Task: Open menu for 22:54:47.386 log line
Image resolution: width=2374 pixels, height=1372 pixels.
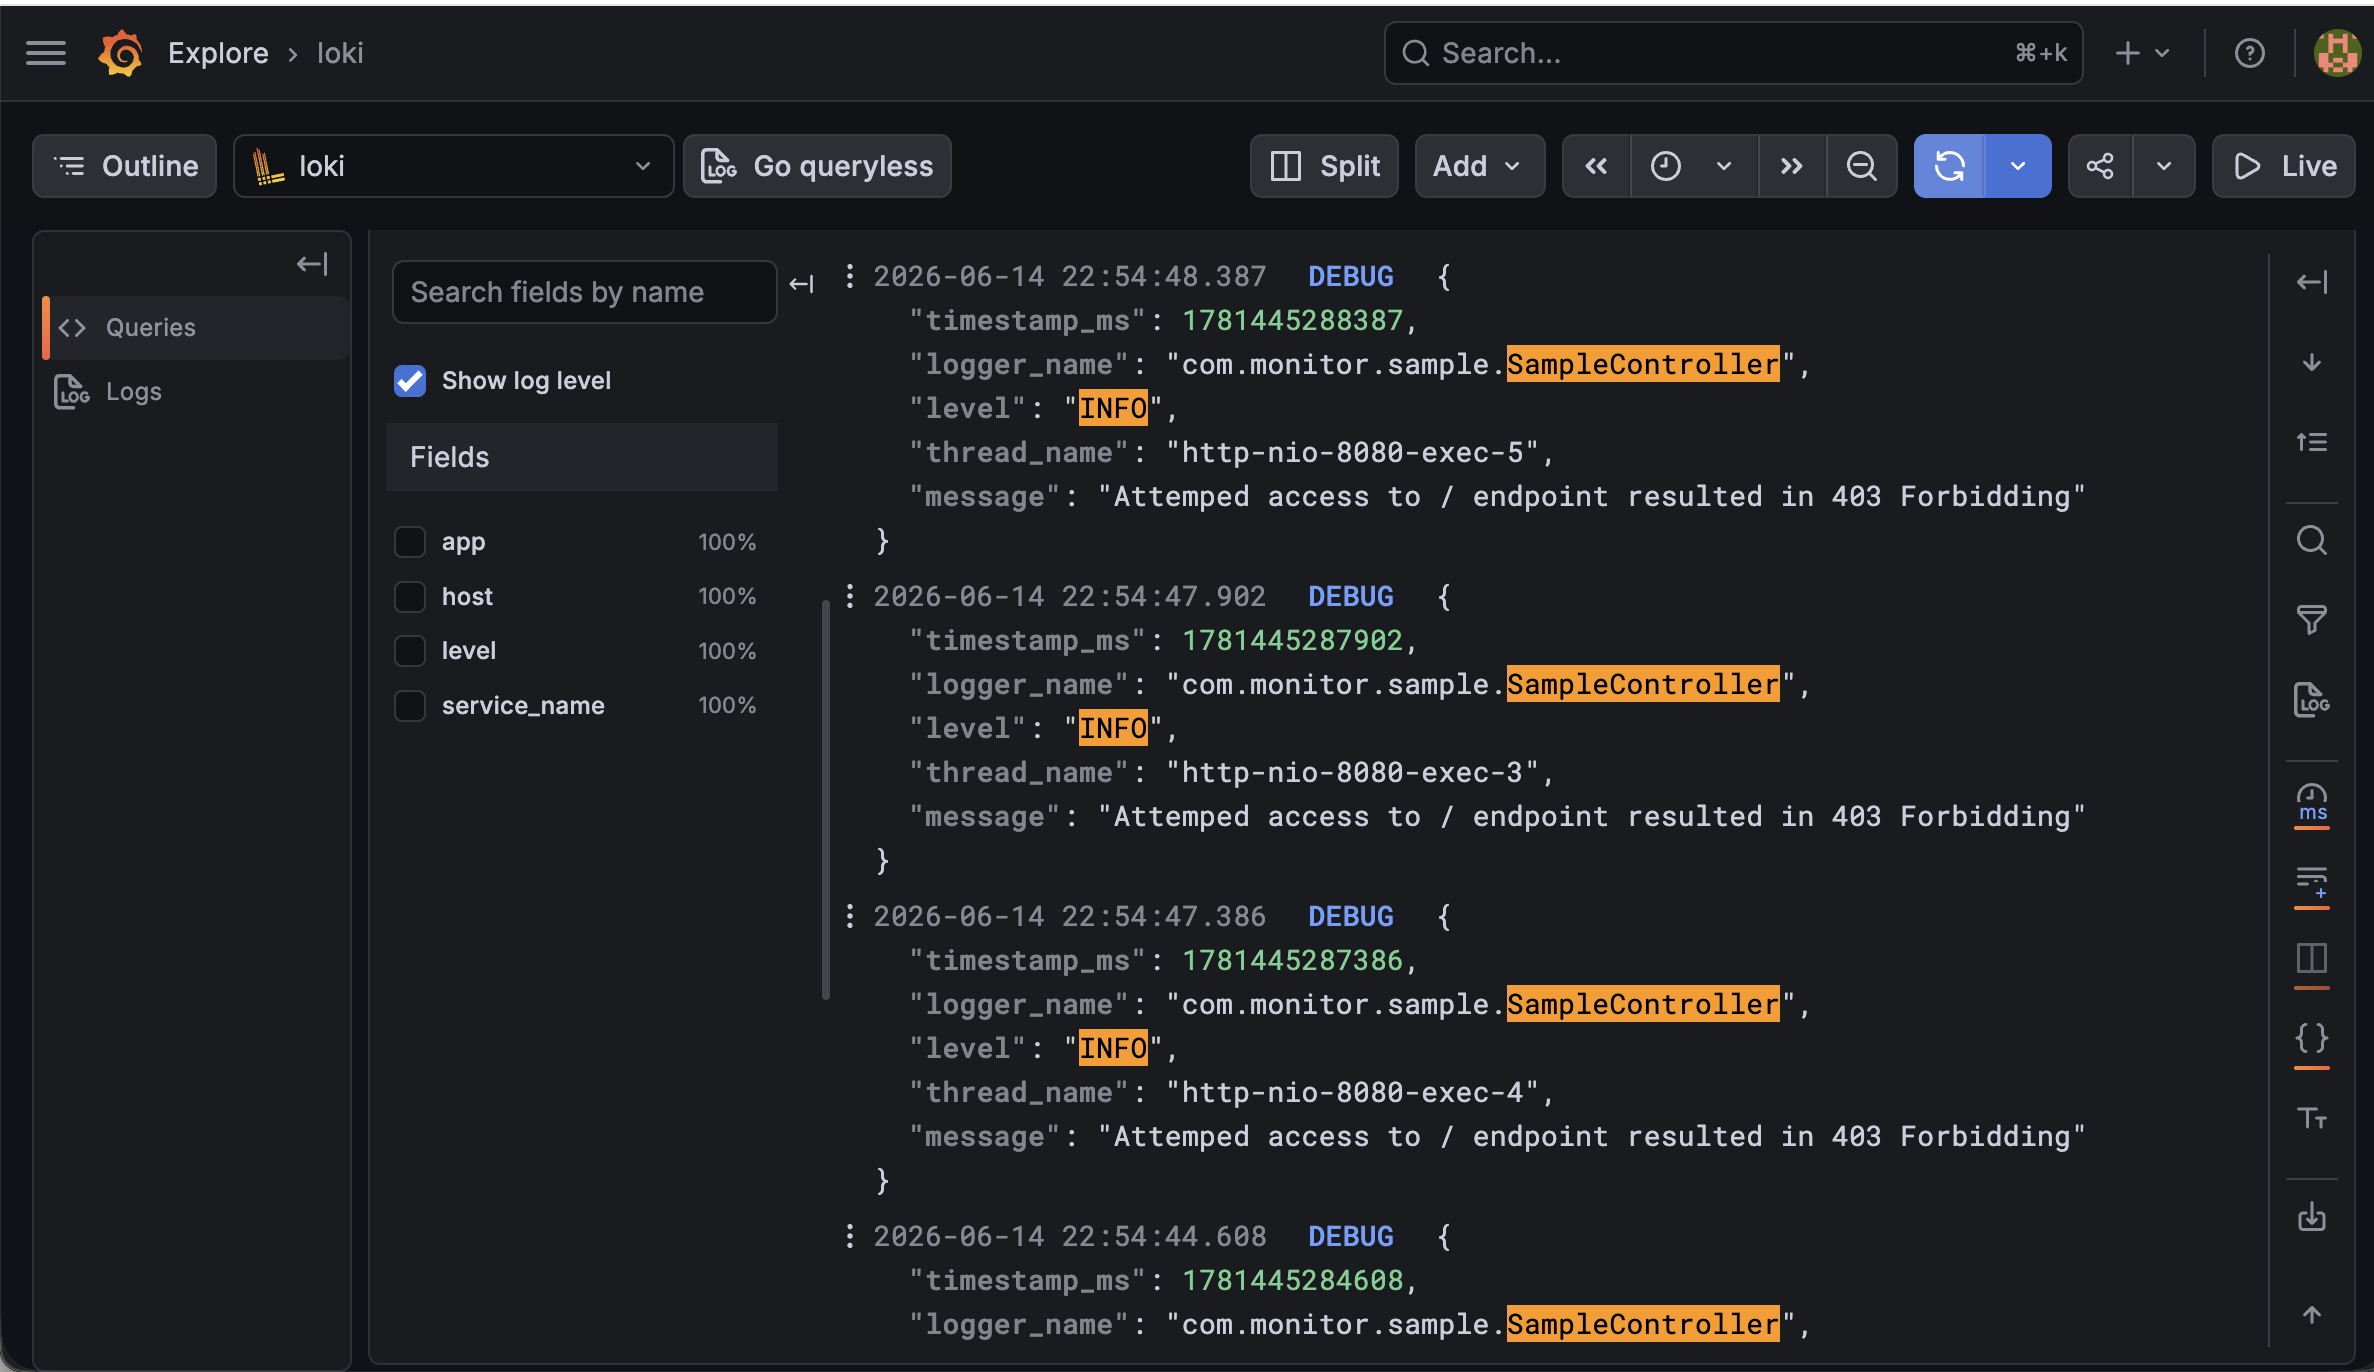Action: (x=849, y=916)
